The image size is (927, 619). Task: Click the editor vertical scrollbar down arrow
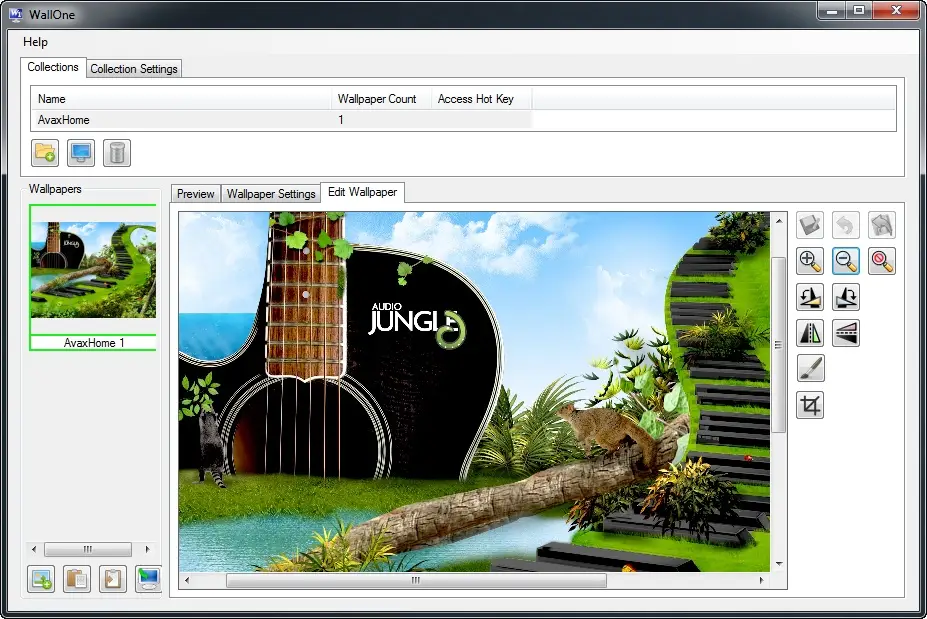779,564
